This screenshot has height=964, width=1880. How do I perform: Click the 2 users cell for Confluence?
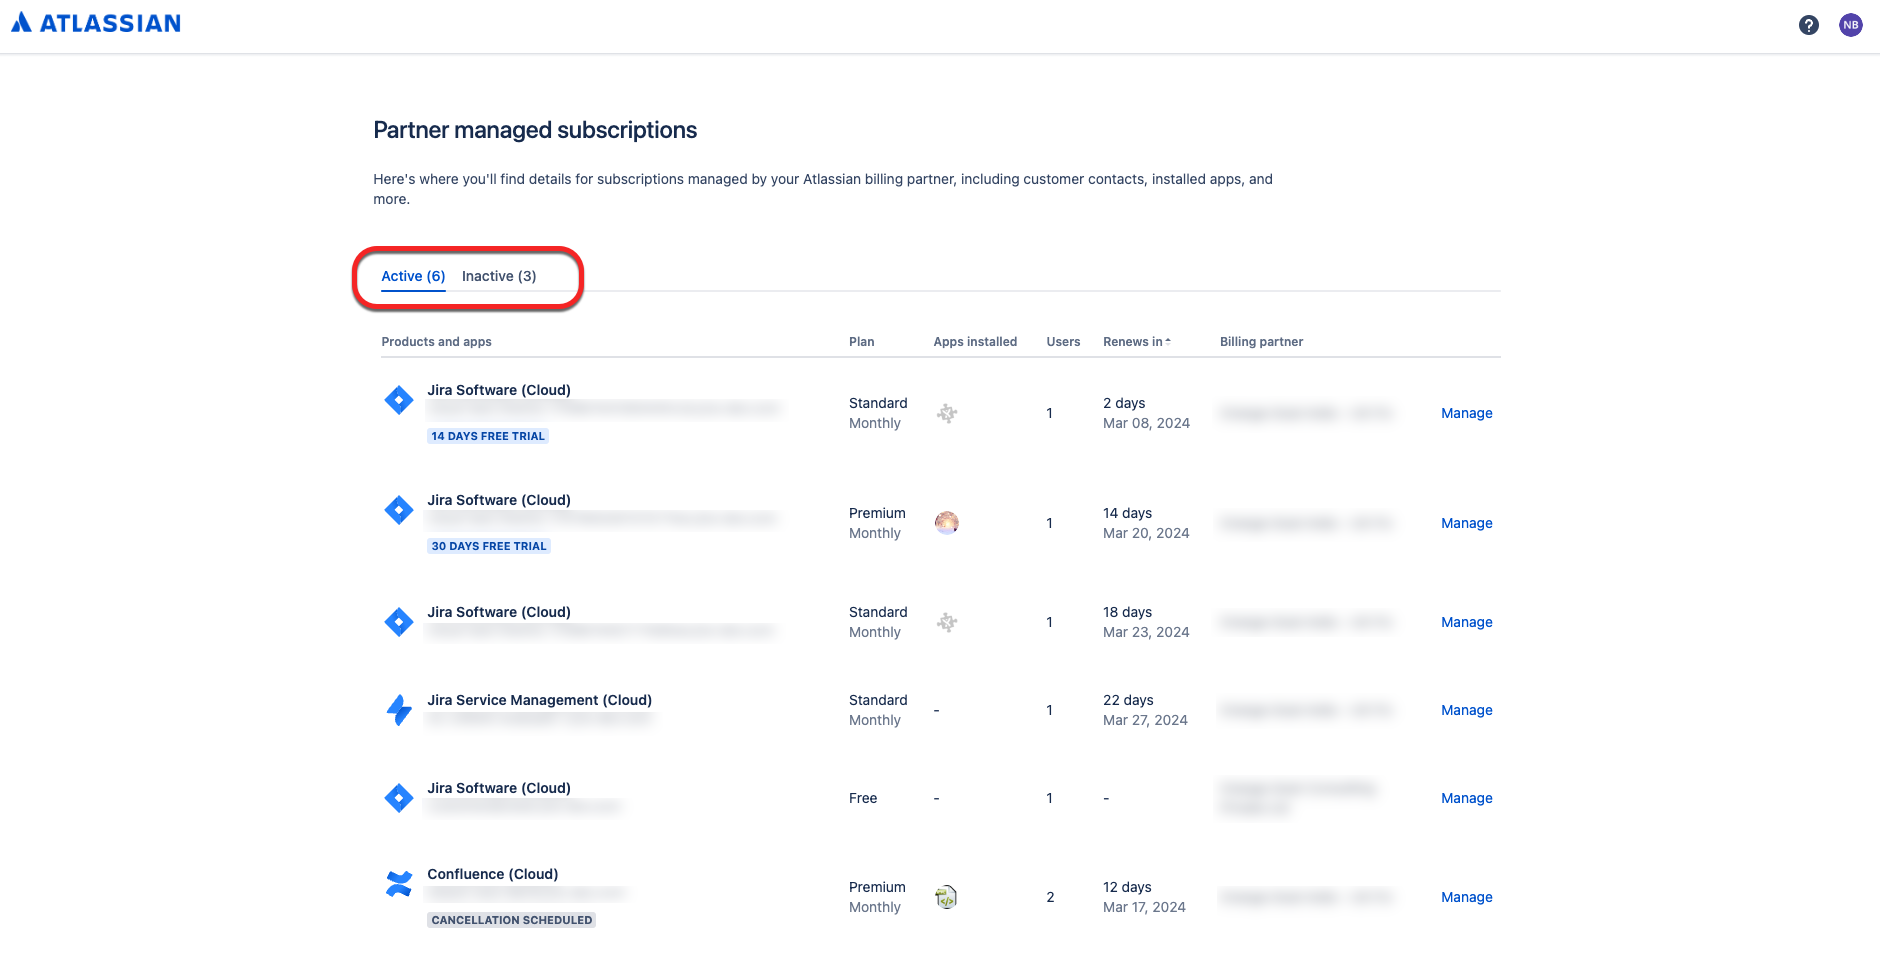coord(1050,897)
